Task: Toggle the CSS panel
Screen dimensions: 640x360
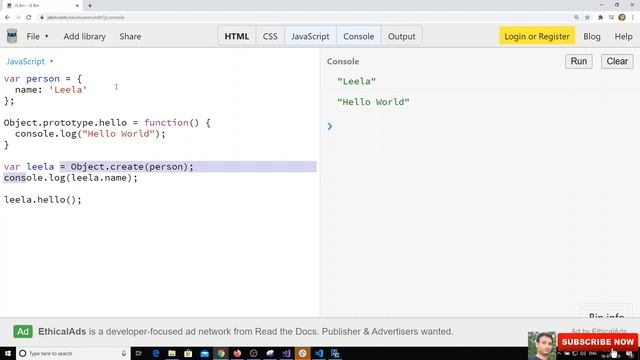Action: tap(270, 36)
